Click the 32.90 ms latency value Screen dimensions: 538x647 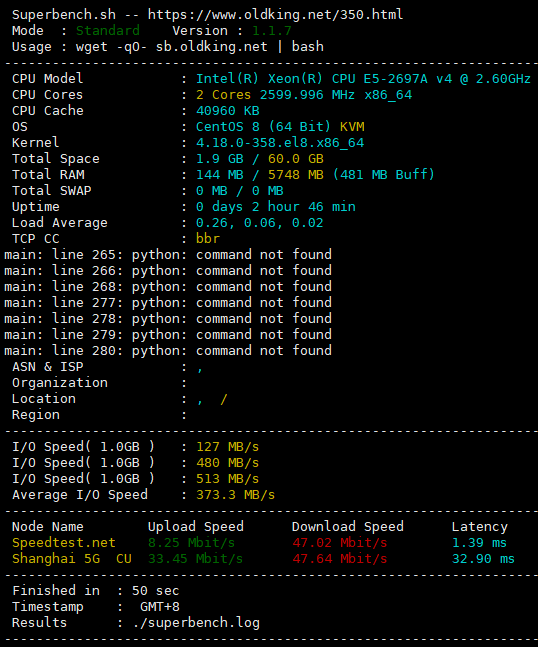tap(483, 559)
